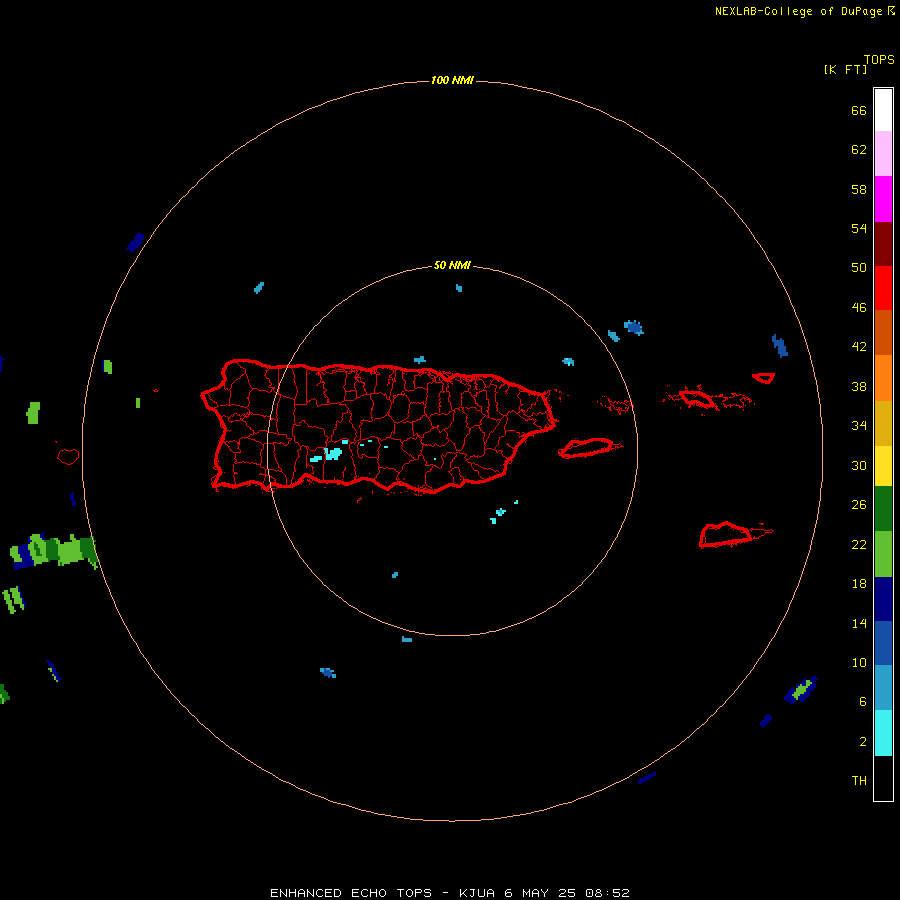Click the legend value 42
Screen dimensions: 900x900
859,347
